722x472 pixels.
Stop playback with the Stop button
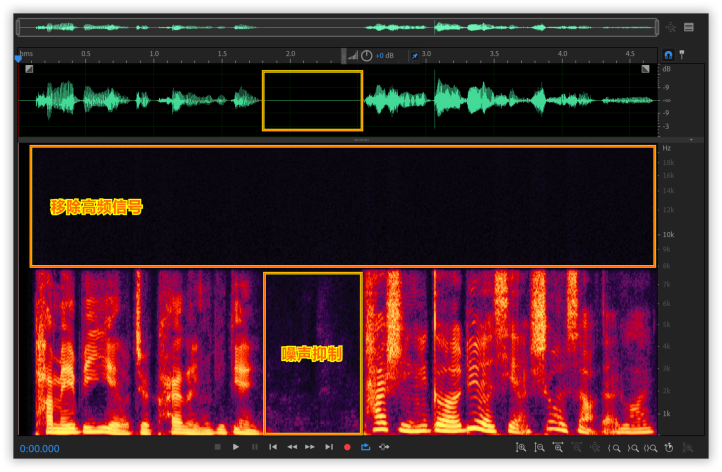click(x=218, y=447)
